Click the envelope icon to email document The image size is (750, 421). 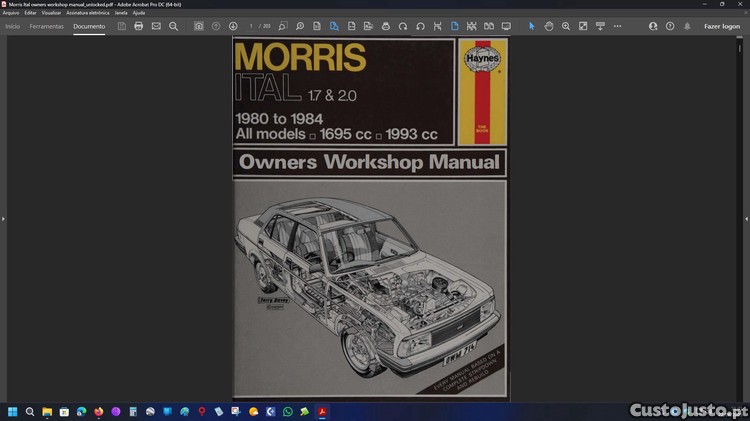[x=156, y=26]
